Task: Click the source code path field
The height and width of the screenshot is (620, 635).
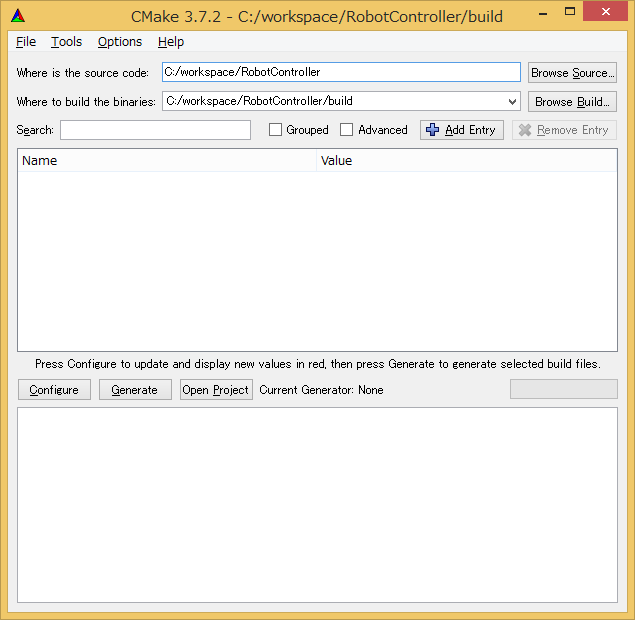Action: pyautogui.click(x=341, y=72)
